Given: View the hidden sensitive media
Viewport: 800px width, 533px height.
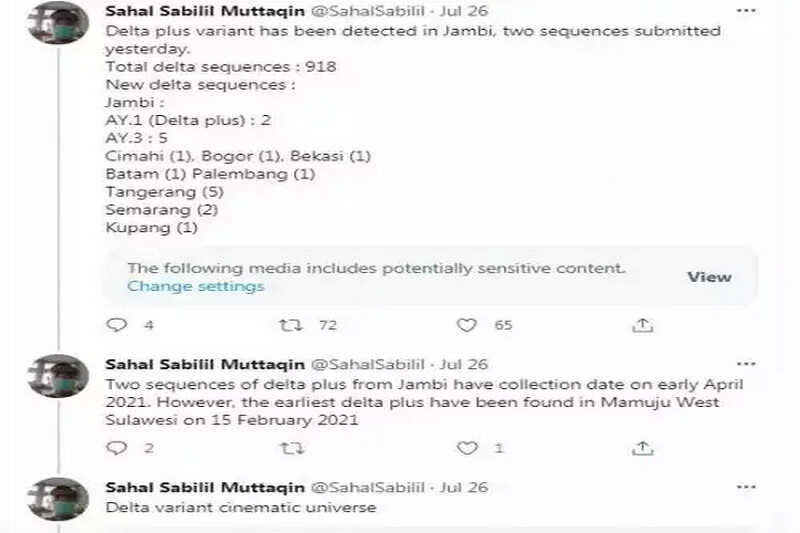Looking at the screenshot, I should [x=709, y=277].
